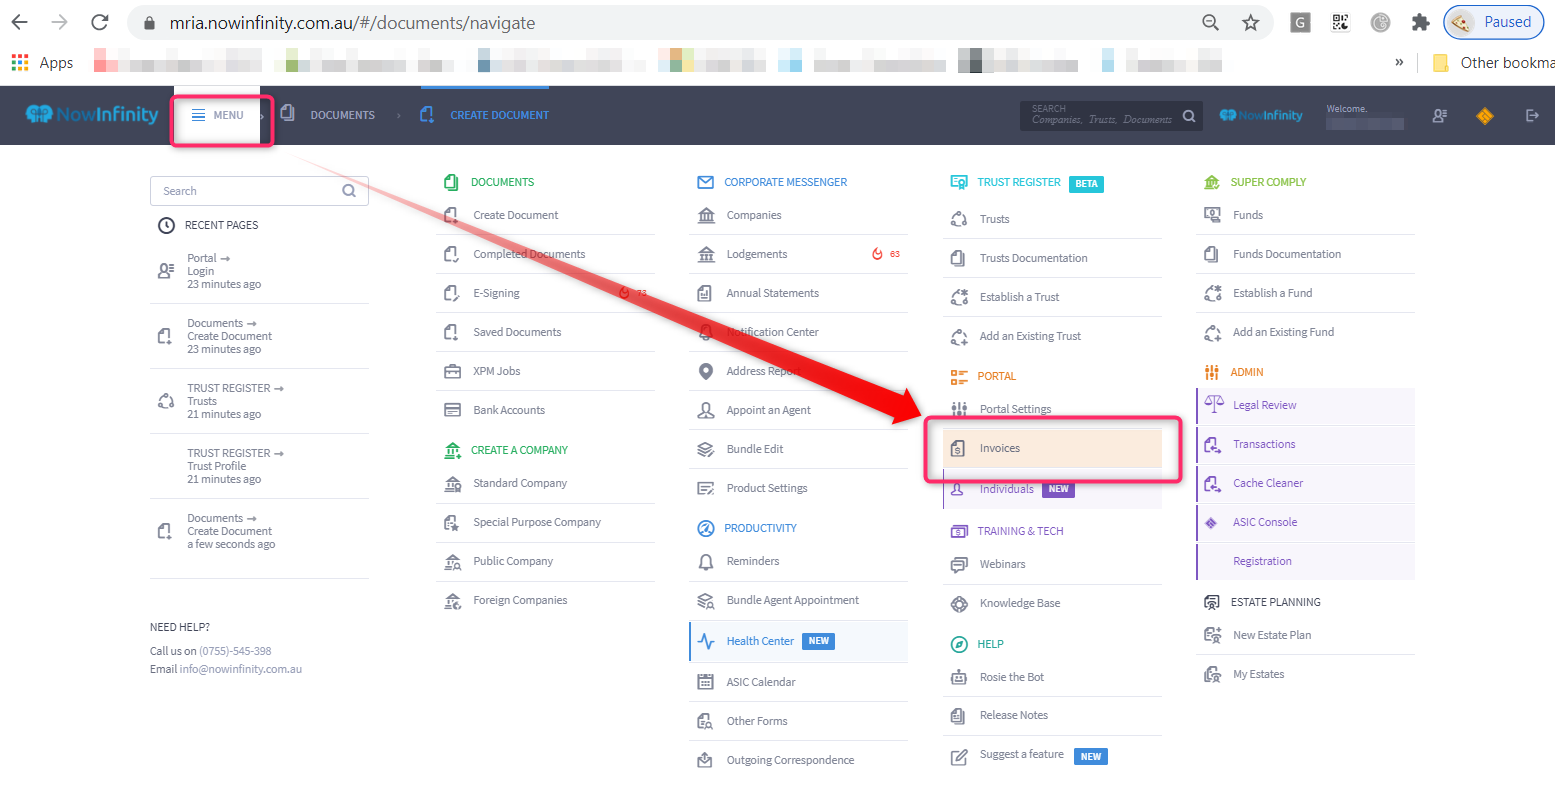The image size is (1555, 808).
Task: Click the Annual Statements icon
Action: [x=705, y=293]
